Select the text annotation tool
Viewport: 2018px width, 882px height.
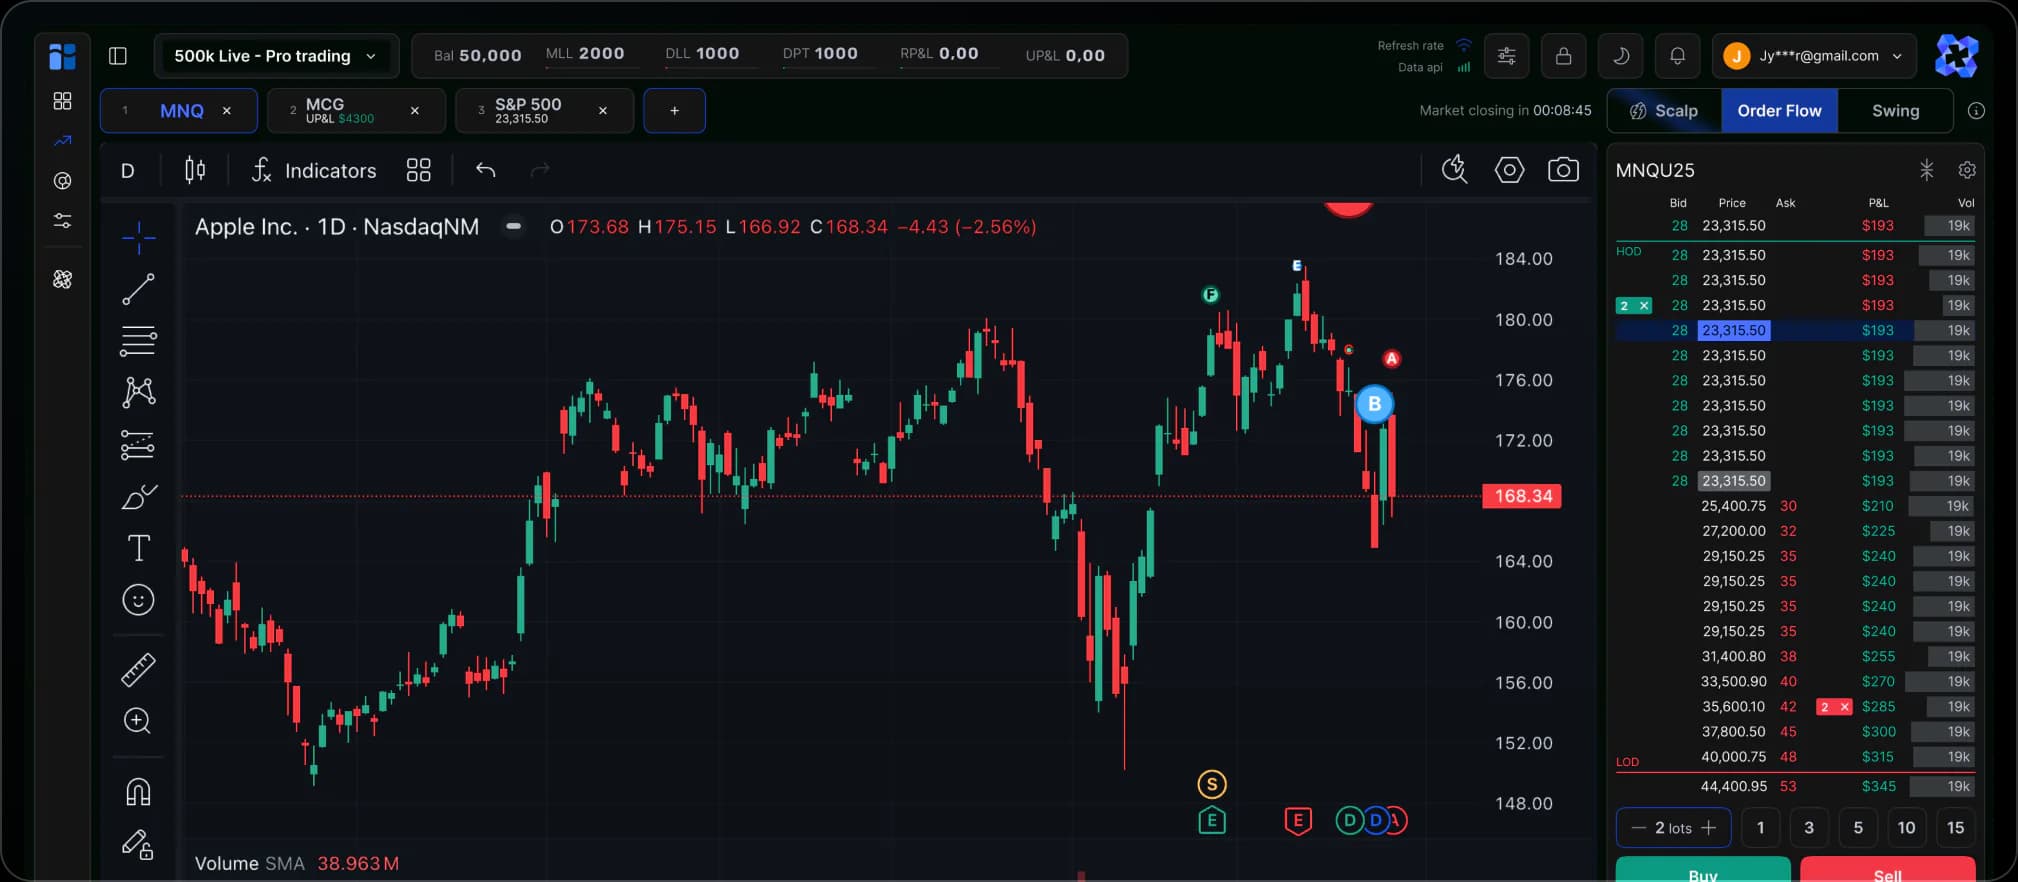click(x=138, y=548)
